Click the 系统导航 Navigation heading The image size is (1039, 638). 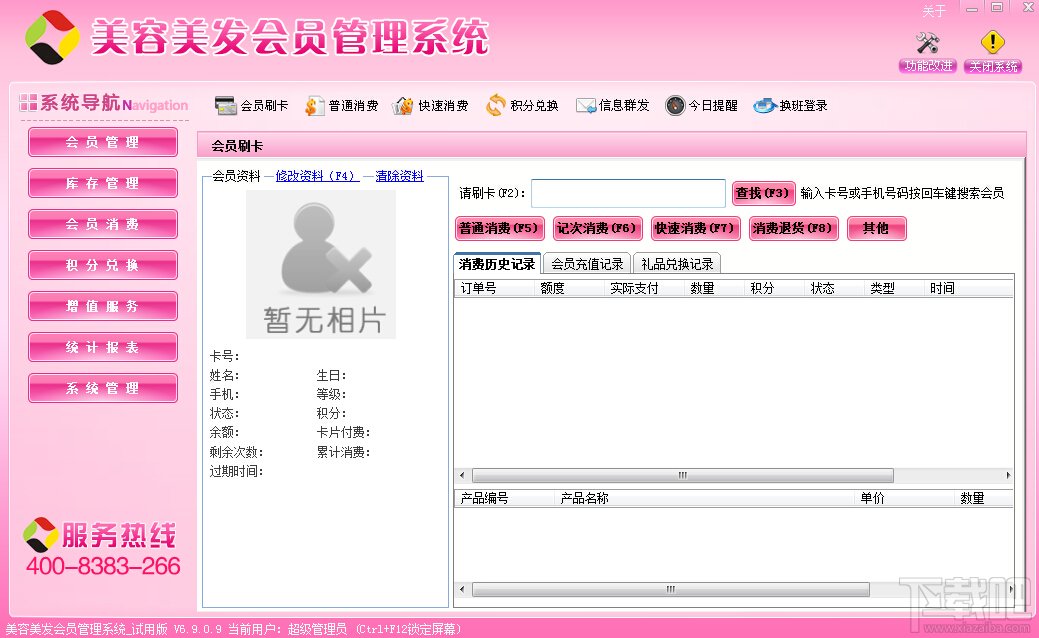coord(104,103)
